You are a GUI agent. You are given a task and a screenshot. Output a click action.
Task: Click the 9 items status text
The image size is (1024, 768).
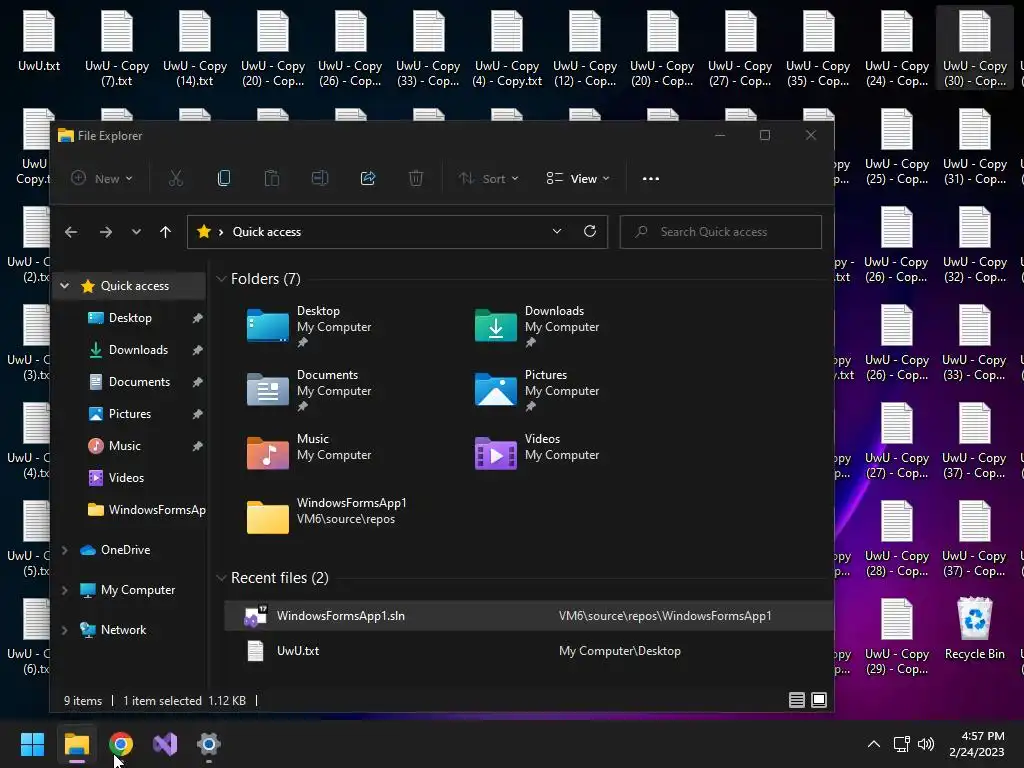(83, 701)
